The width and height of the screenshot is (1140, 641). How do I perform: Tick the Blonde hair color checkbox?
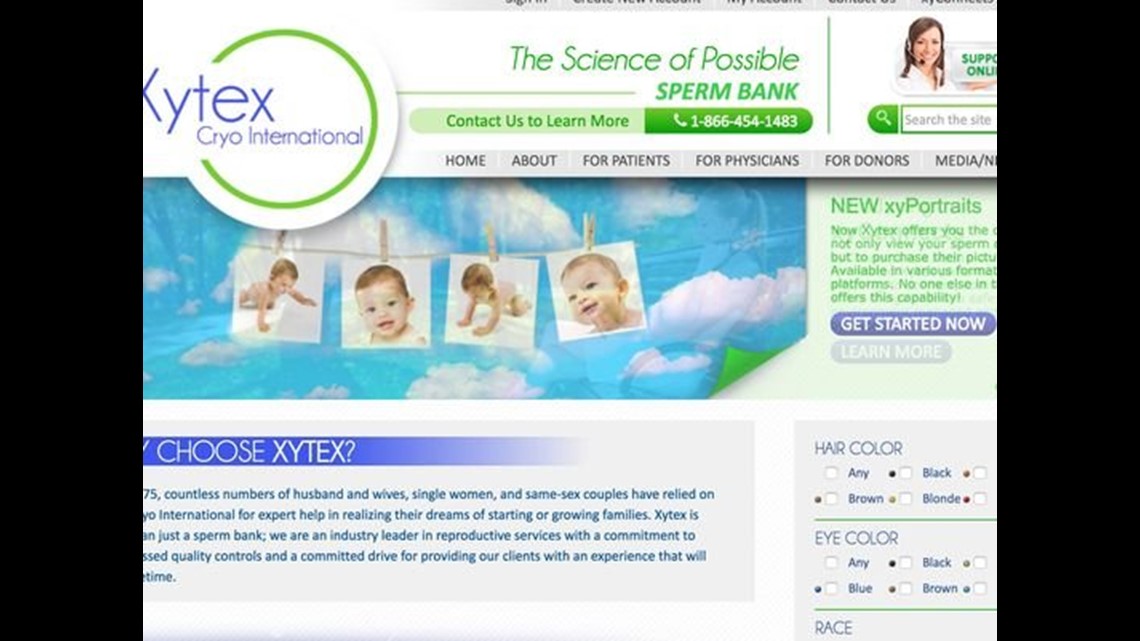tap(906, 499)
